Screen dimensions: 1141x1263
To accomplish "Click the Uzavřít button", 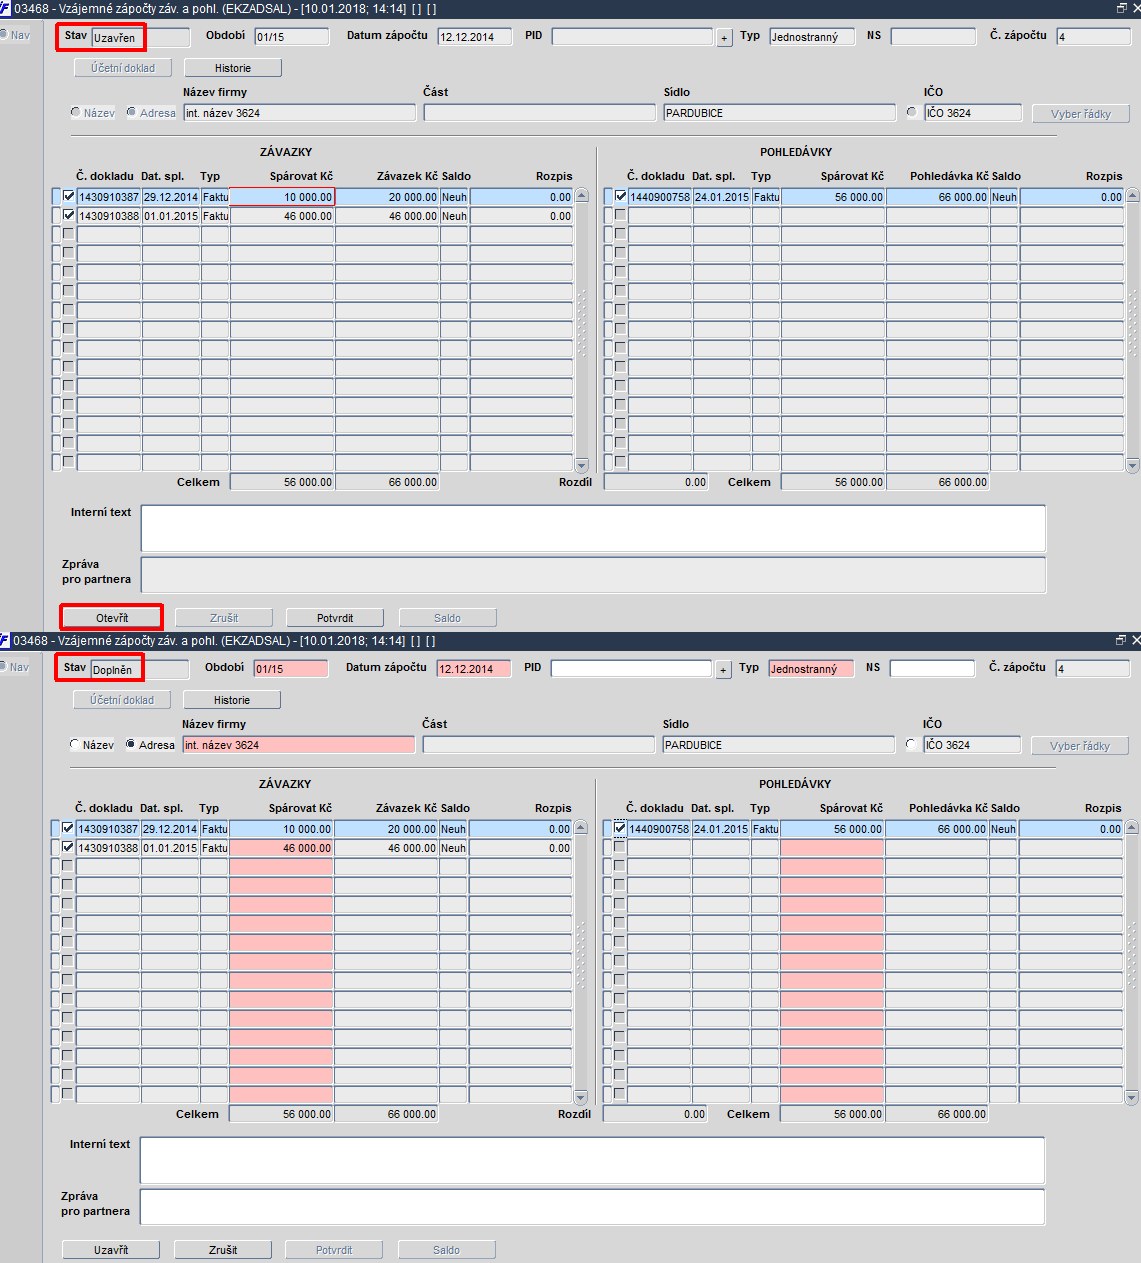I will click(x=111, y=1250).
